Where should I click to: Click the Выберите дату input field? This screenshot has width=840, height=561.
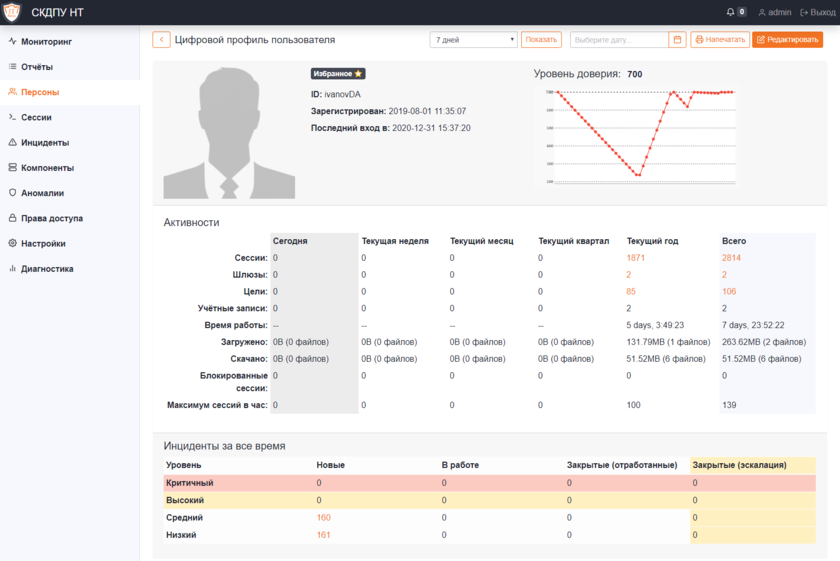(x=618, y=40)
